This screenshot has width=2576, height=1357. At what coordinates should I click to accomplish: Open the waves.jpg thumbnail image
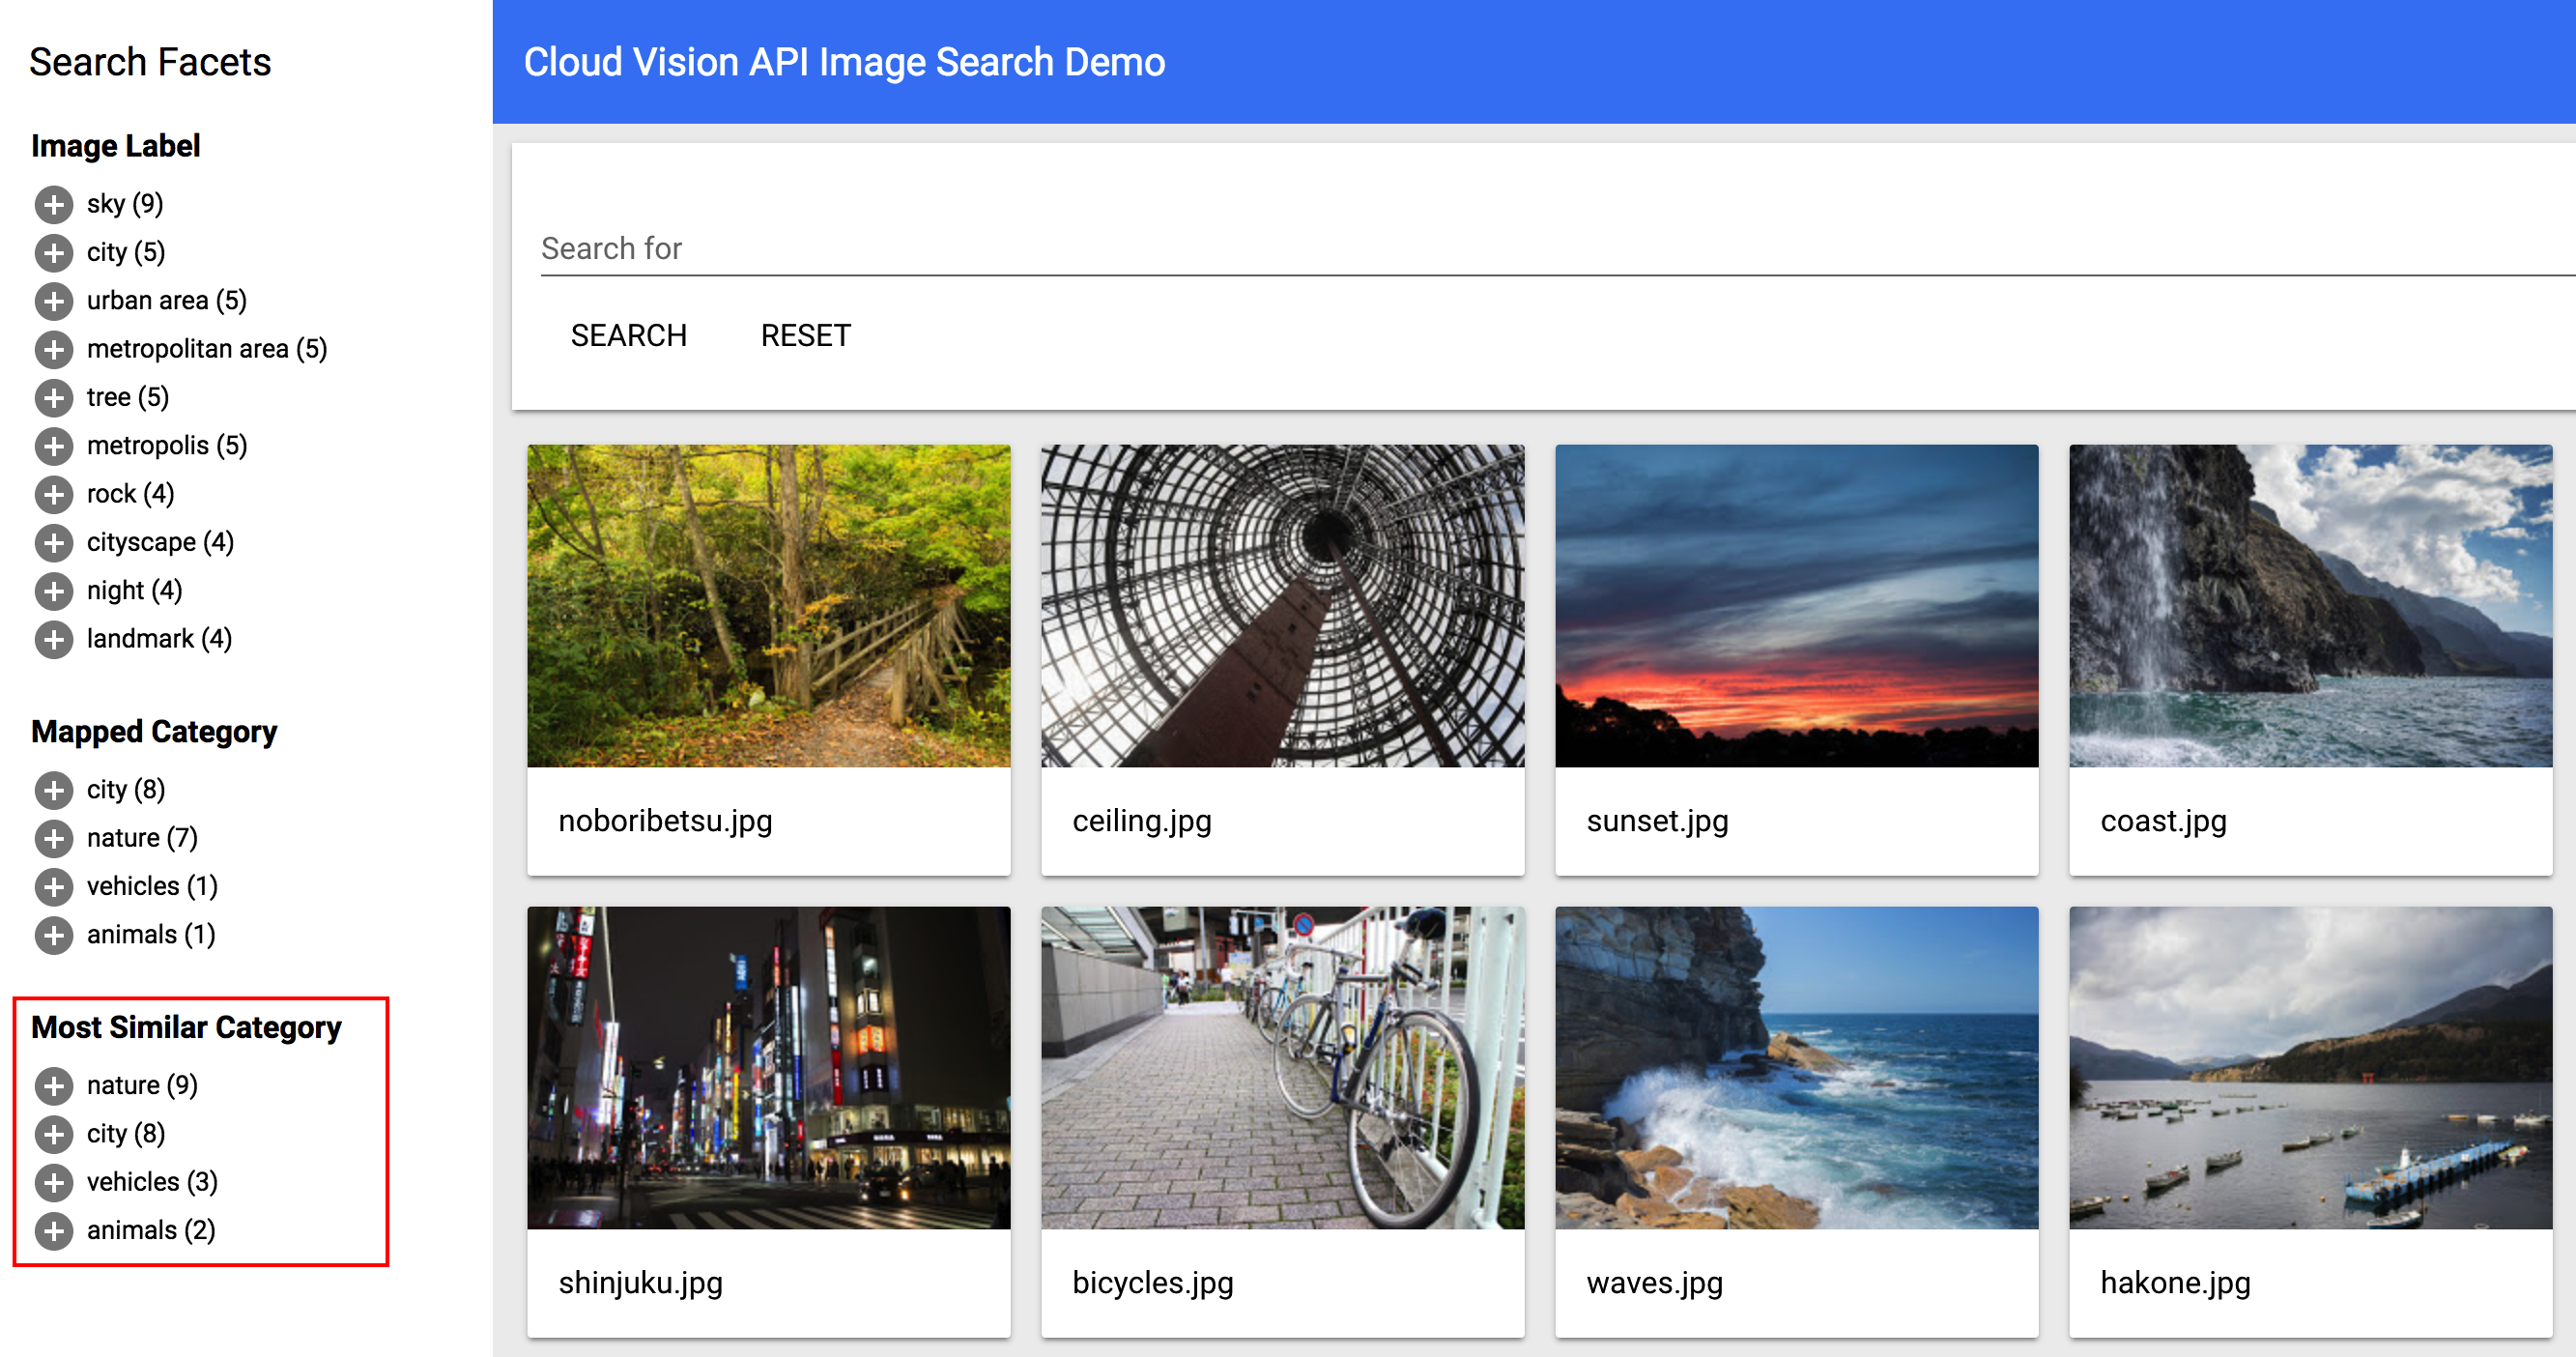point(1797,1068)
